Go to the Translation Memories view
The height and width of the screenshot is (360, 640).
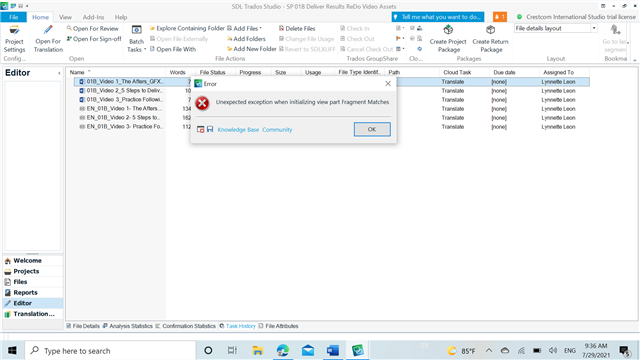click(33, 313)
